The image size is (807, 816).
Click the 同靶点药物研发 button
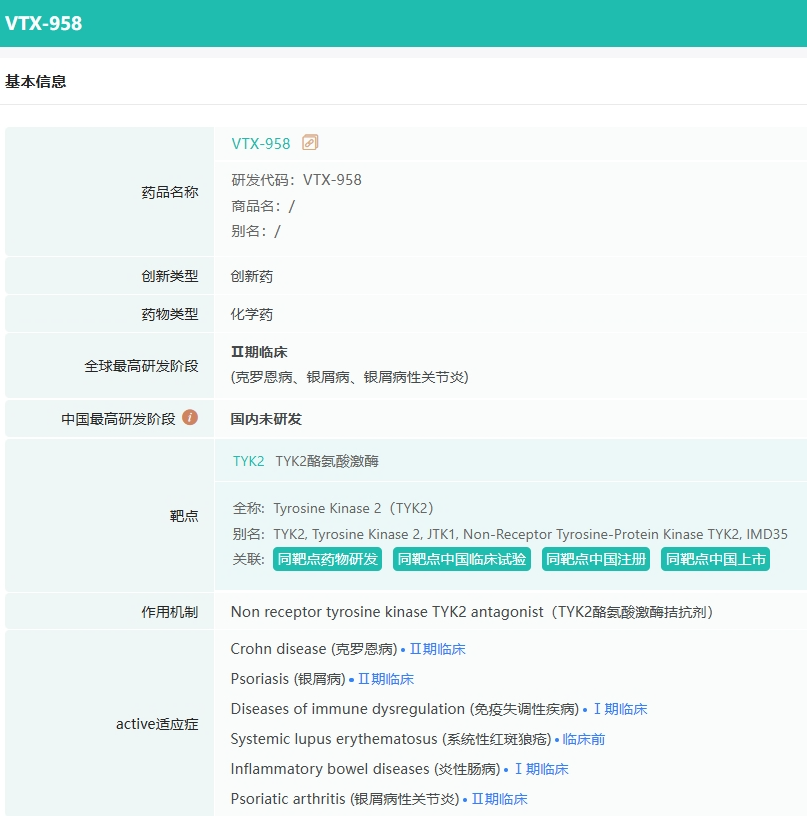[328, 559]
